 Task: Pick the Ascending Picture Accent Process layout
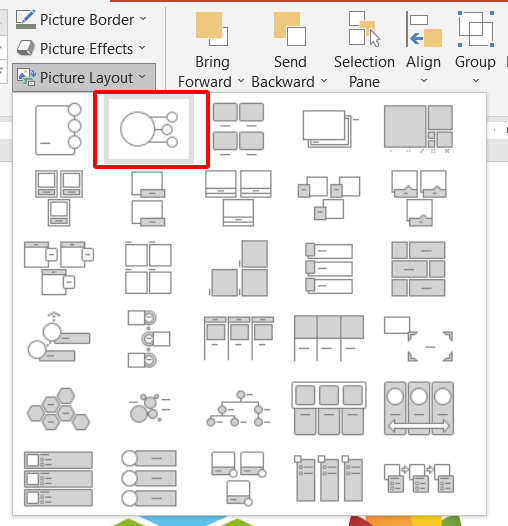coord(58,338)
